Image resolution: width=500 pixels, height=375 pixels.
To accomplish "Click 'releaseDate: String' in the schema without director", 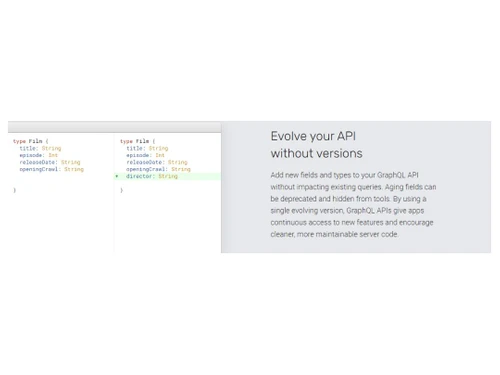I will click(50, 162).
